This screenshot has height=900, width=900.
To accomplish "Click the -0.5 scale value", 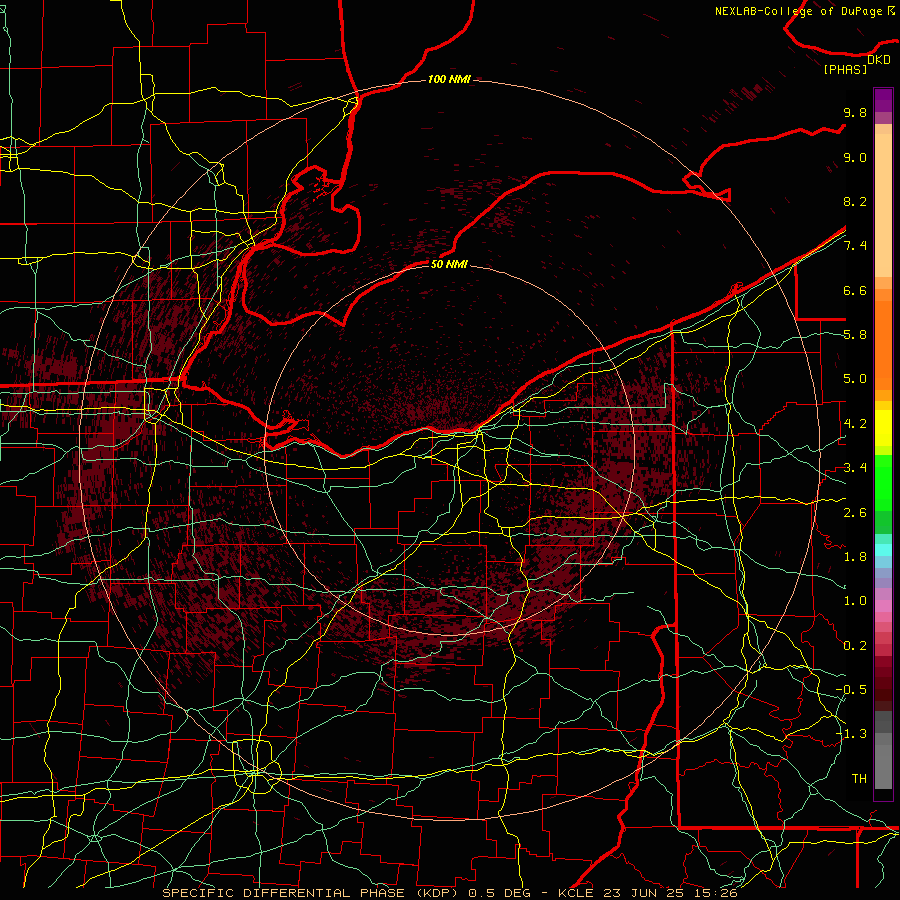I will coord(851,689).
